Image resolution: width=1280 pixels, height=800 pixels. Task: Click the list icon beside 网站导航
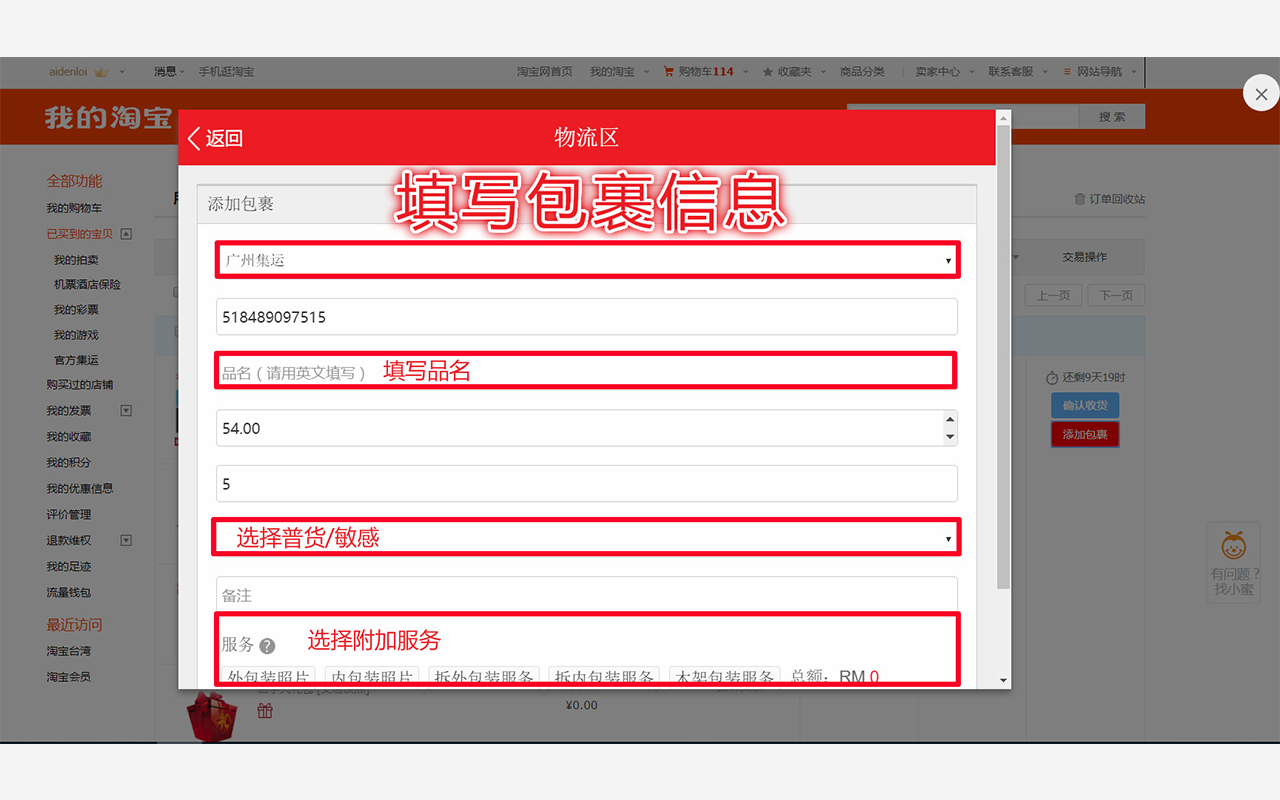(x=1068, y=72)
